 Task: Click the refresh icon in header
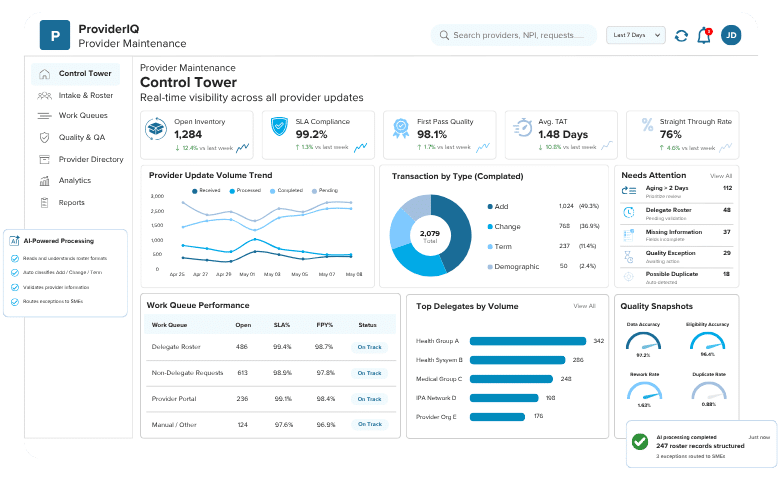coord(681,35)
